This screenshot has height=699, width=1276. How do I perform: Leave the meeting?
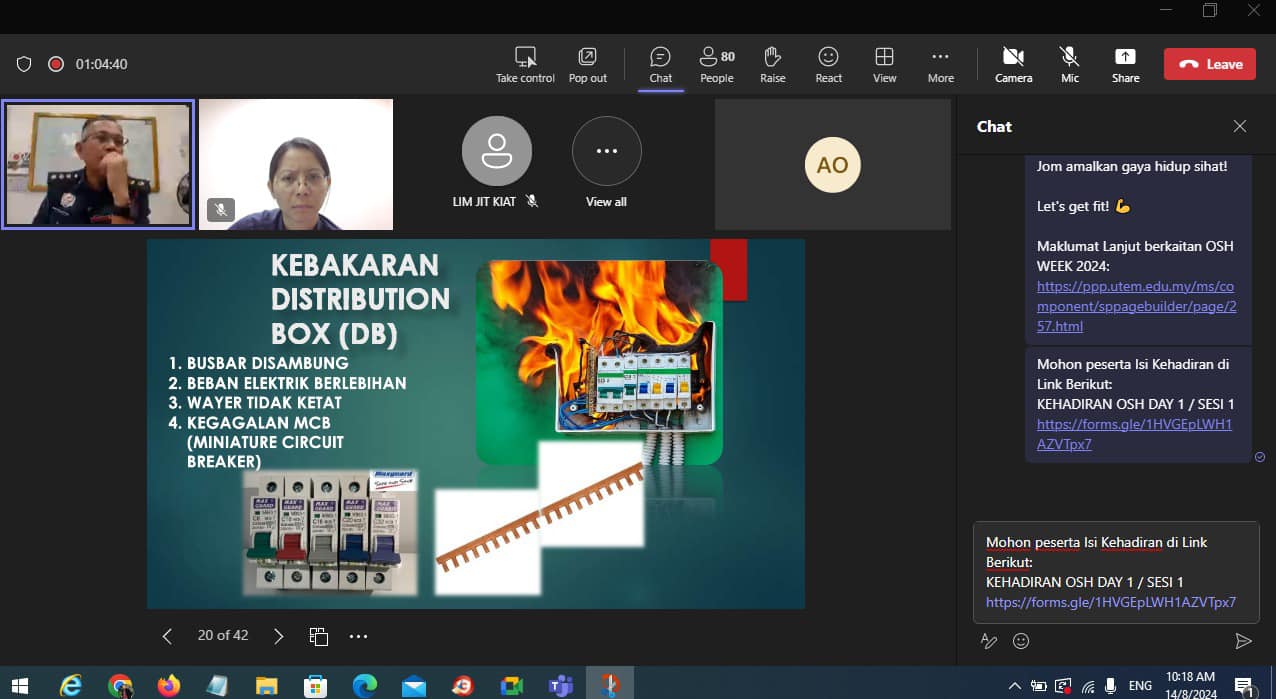1209,64
